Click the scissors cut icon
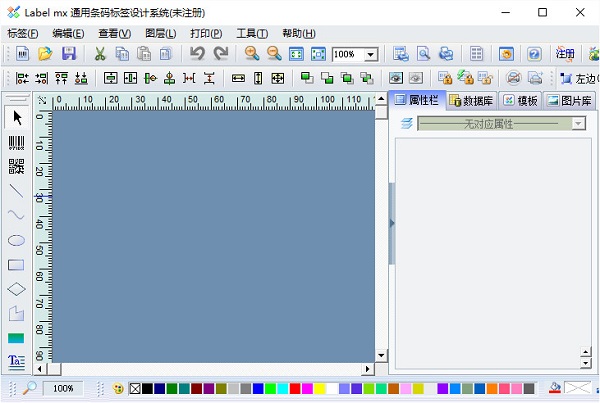 point(100,54)
